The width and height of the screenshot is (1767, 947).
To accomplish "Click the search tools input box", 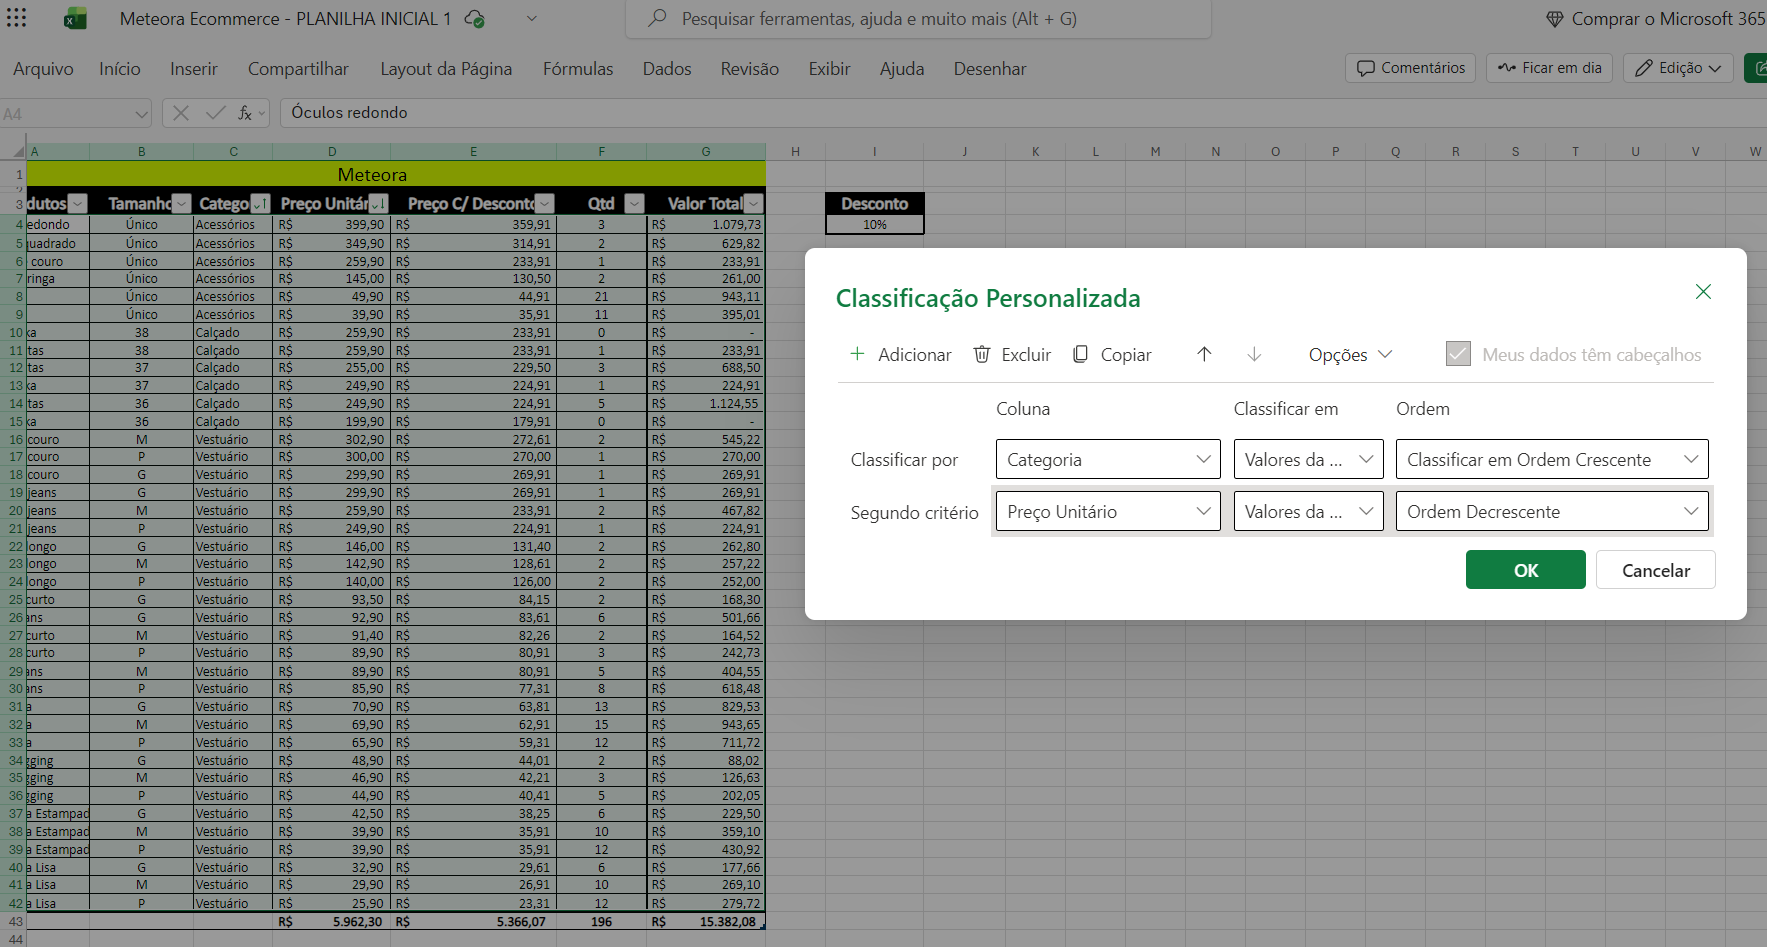I will click(918, 19).
